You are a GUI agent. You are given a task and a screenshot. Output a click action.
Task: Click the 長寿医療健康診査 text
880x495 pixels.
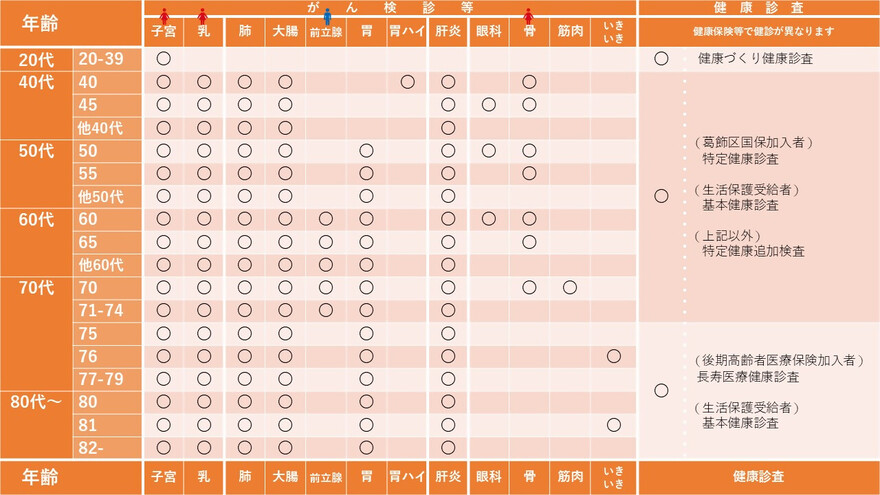tap(748, 377)
